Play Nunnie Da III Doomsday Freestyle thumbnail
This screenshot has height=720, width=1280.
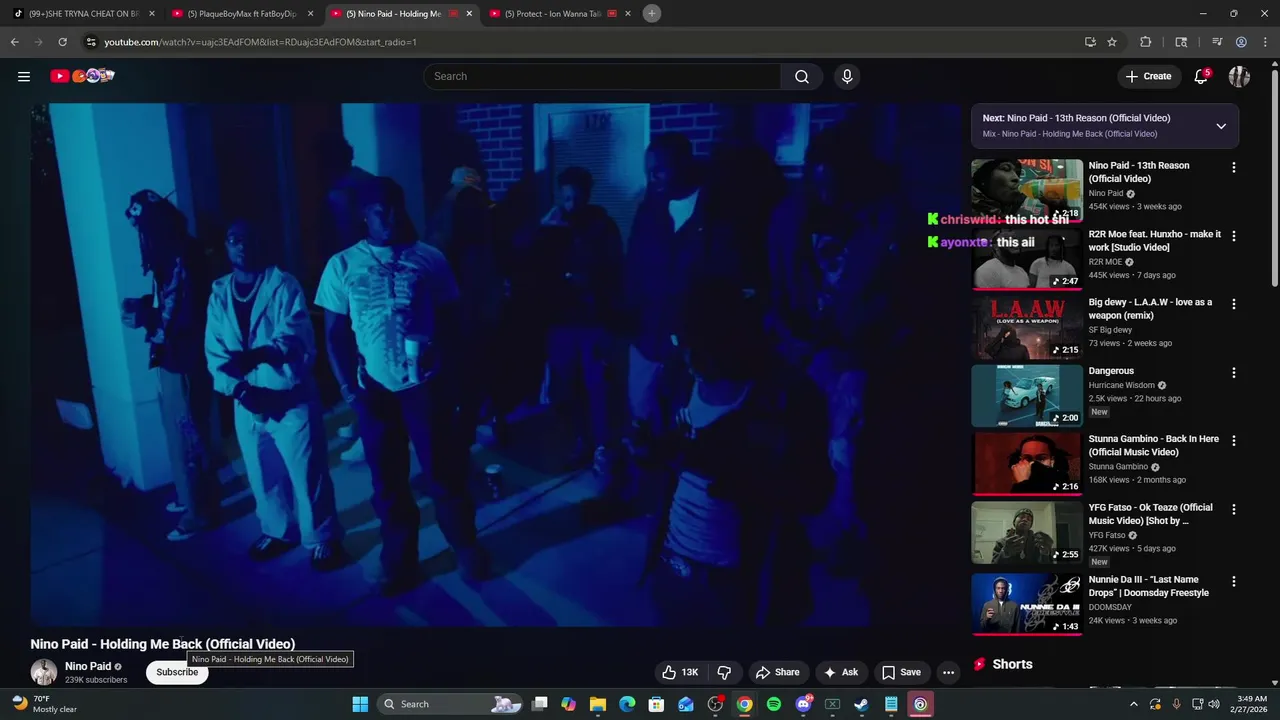(x=1027, y=604)
